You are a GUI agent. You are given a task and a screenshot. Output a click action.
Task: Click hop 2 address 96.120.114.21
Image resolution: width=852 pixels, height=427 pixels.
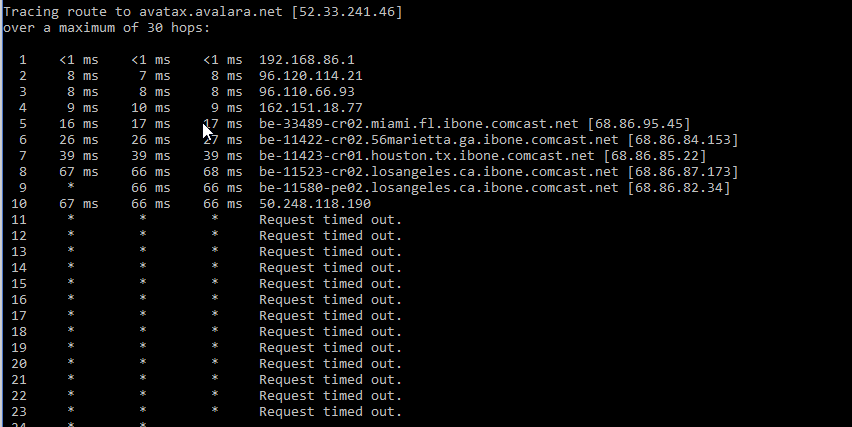[311, 76]
